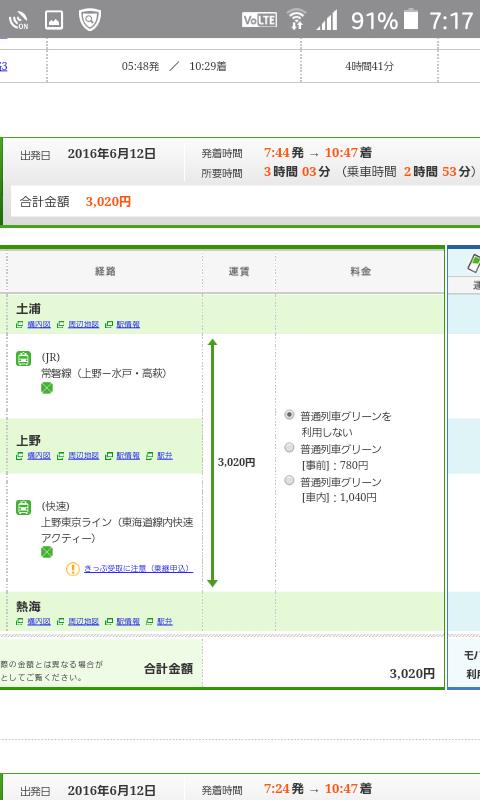Tap 4時間41分 duration cell
480x800 pixels.
pos(369,66)
